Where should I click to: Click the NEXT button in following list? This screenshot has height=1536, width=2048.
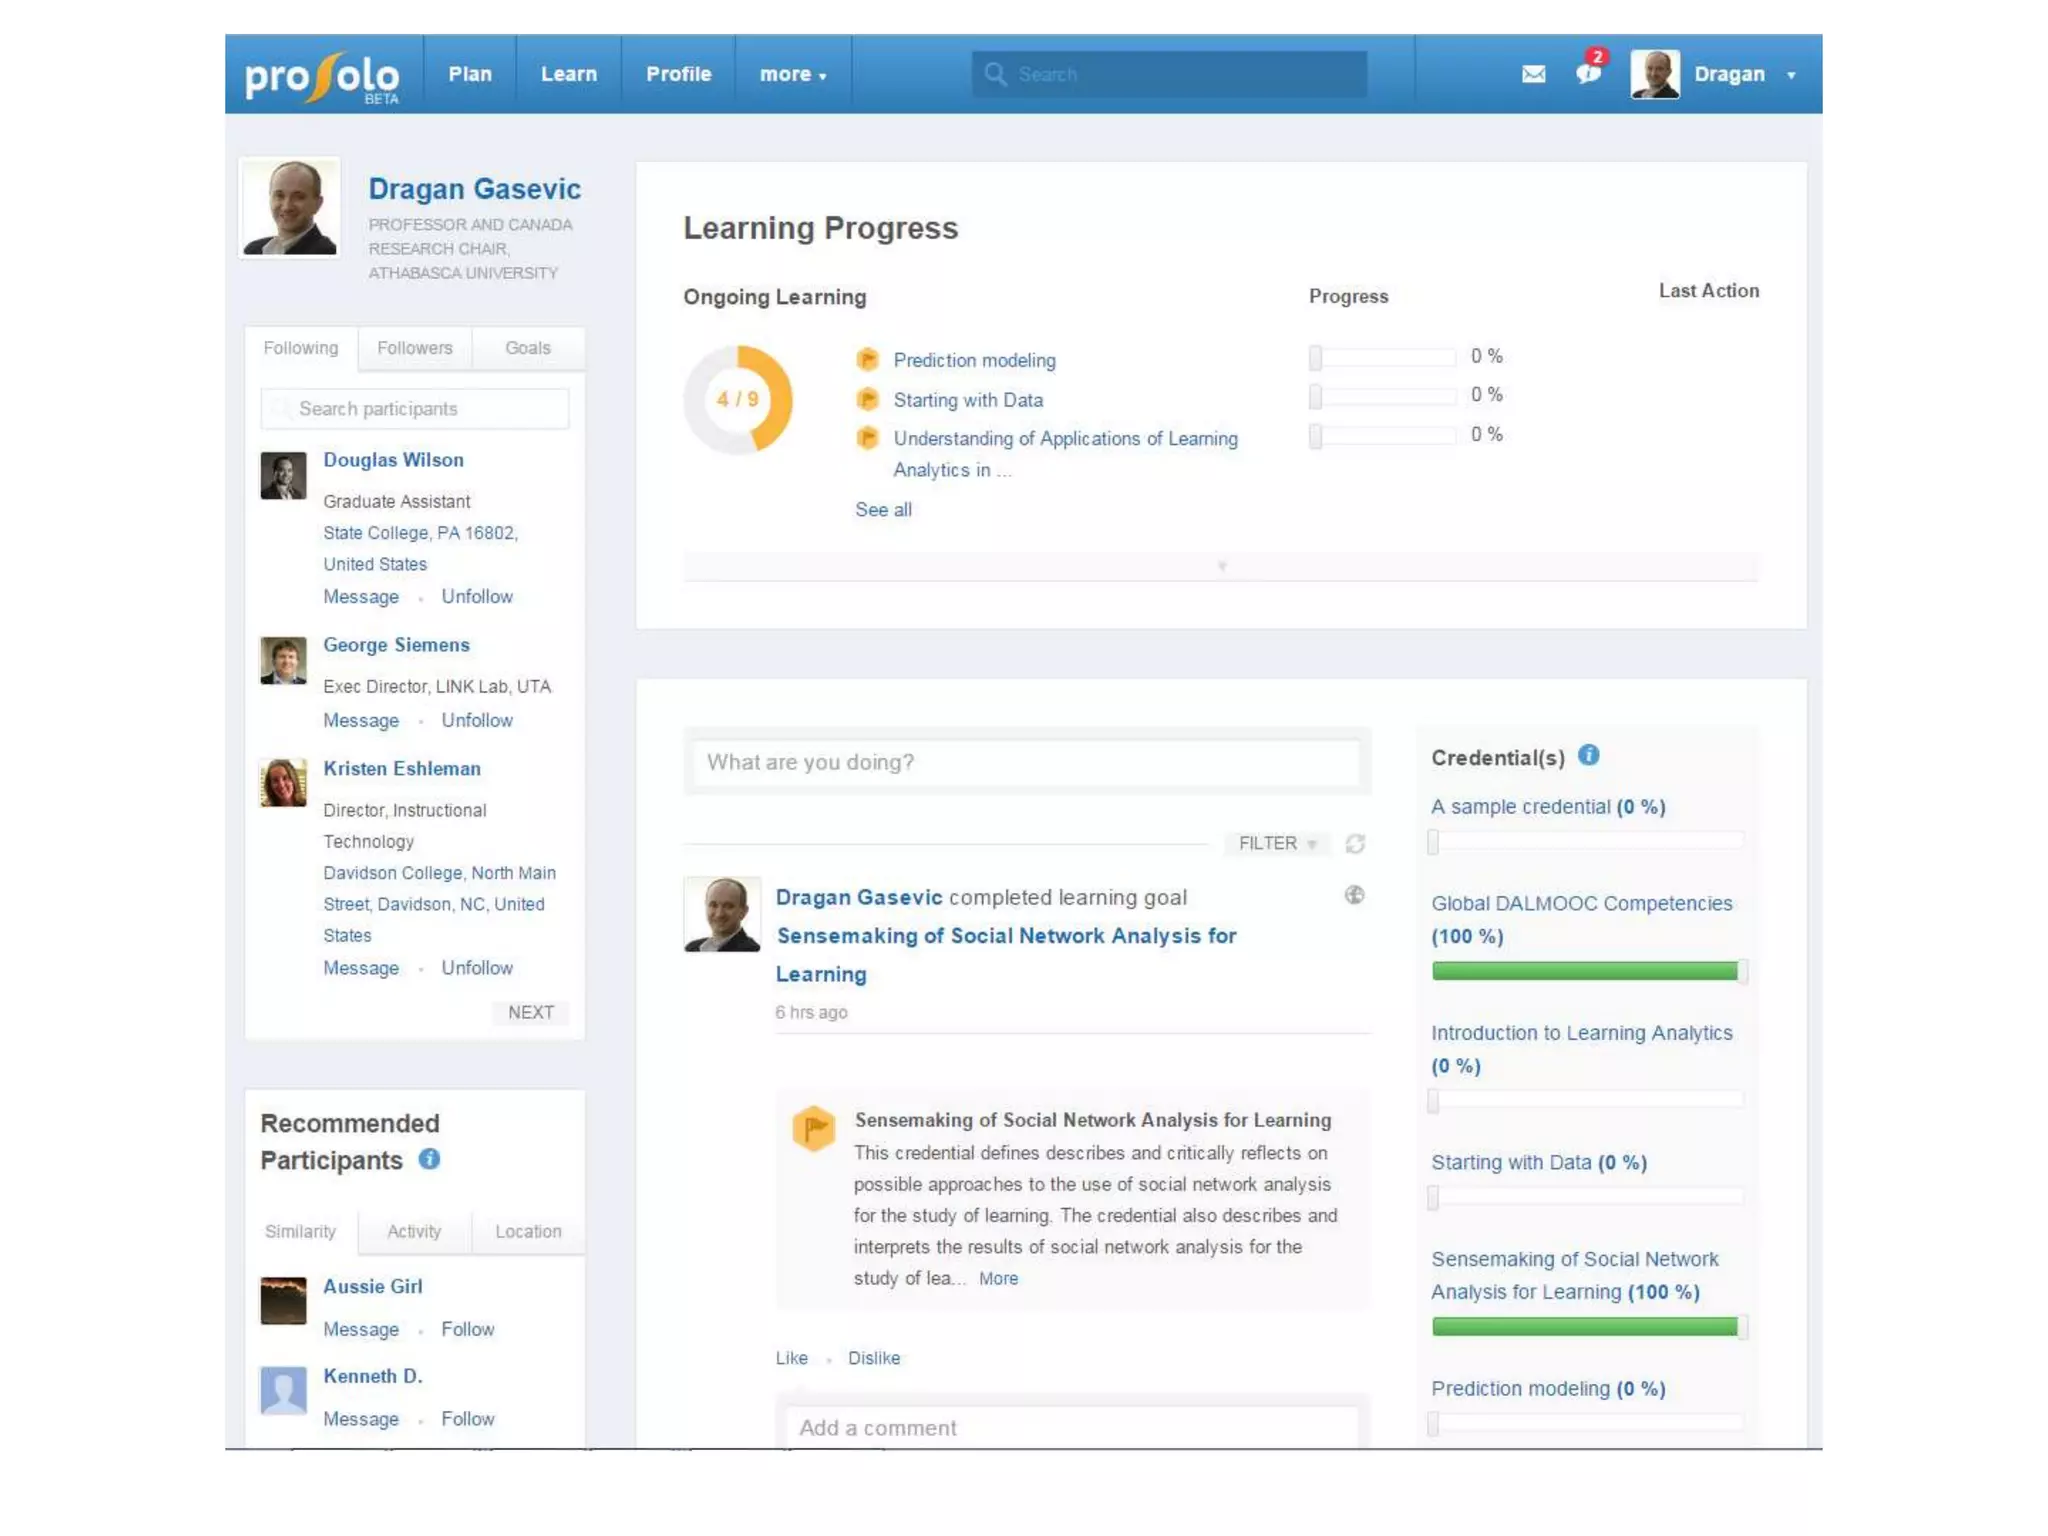point(530,1012)
